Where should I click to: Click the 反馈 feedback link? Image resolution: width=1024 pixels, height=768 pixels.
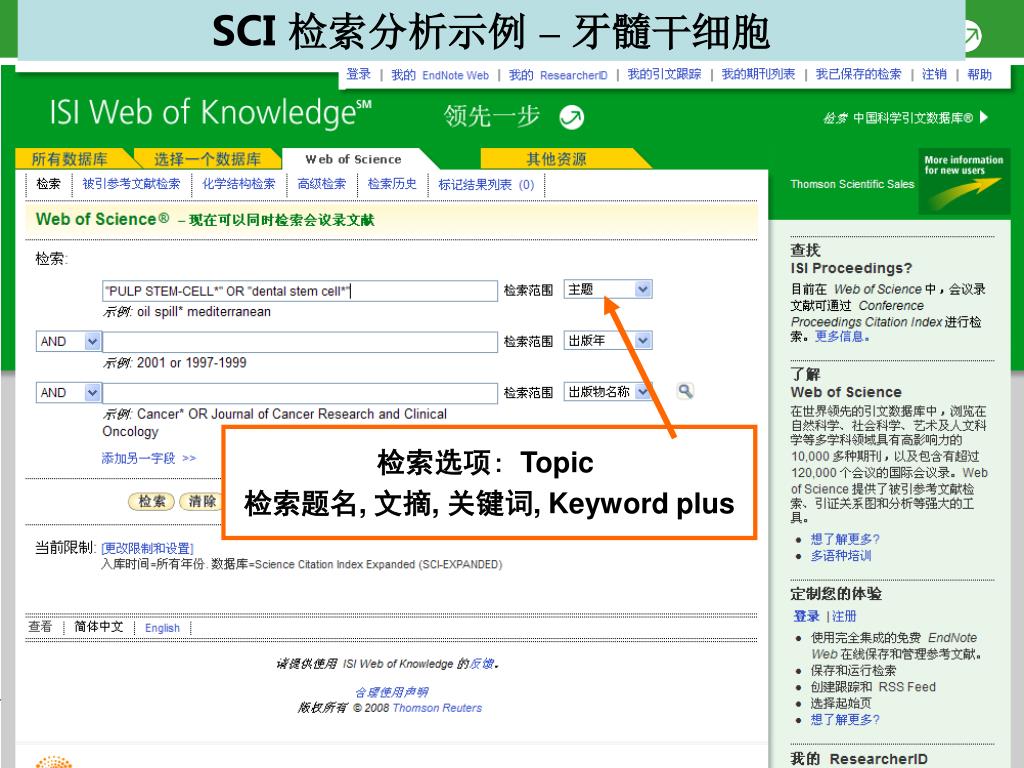pyautogui.click(x=481, y=664)
